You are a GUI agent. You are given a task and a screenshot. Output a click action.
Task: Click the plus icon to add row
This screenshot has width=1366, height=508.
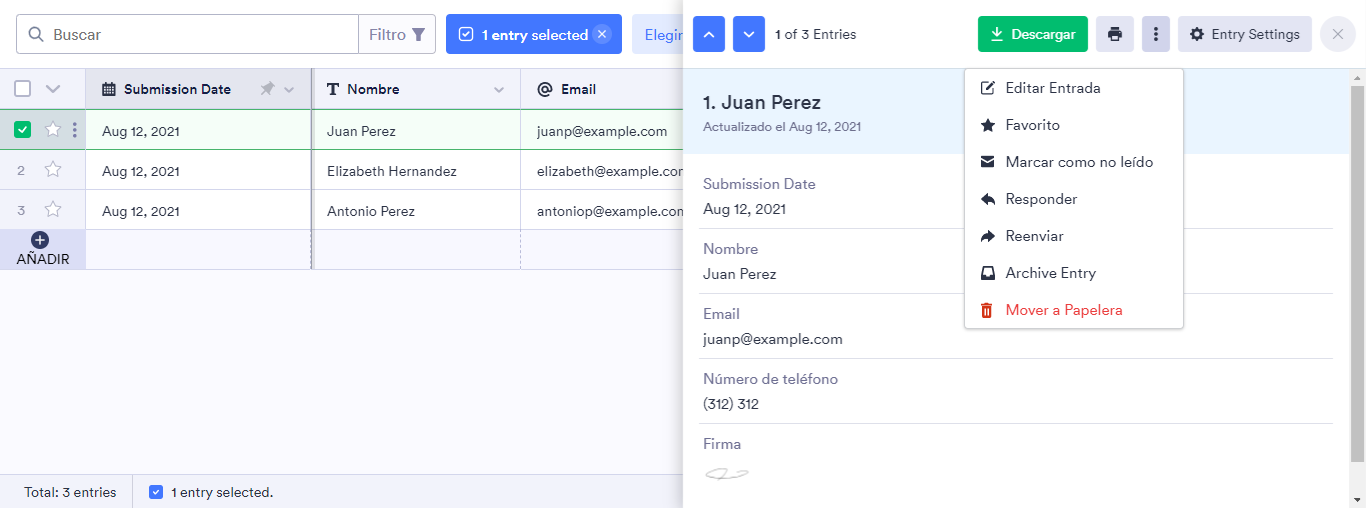point(40,240)
